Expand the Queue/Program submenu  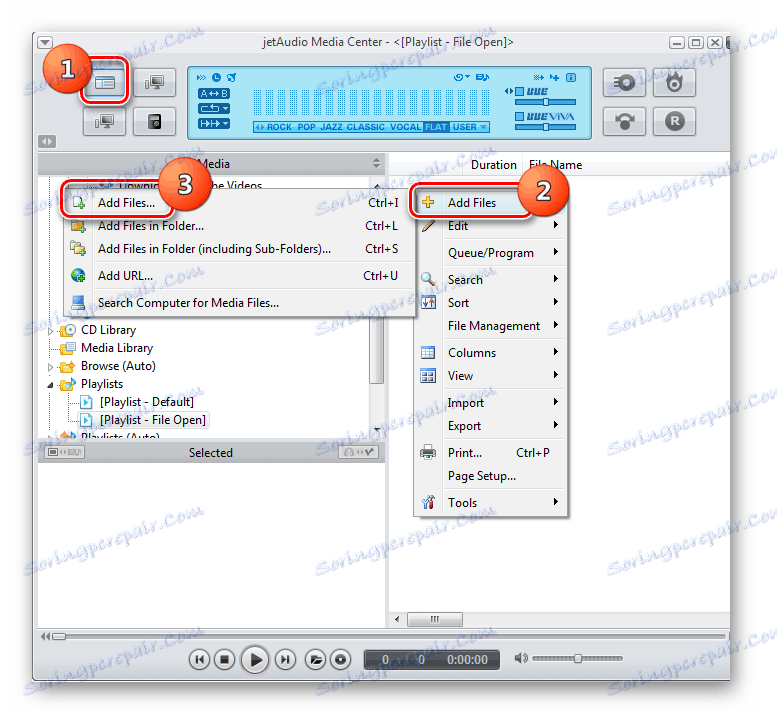(x=490, y=253)
